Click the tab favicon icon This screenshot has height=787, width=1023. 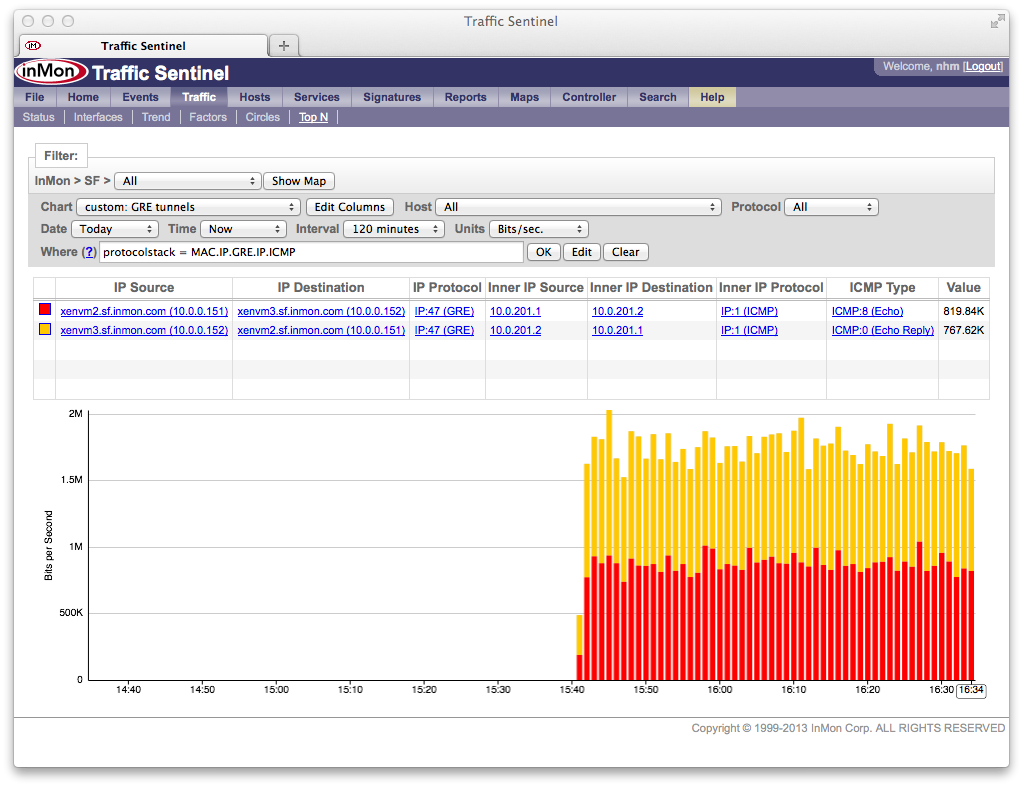[33, 46]
